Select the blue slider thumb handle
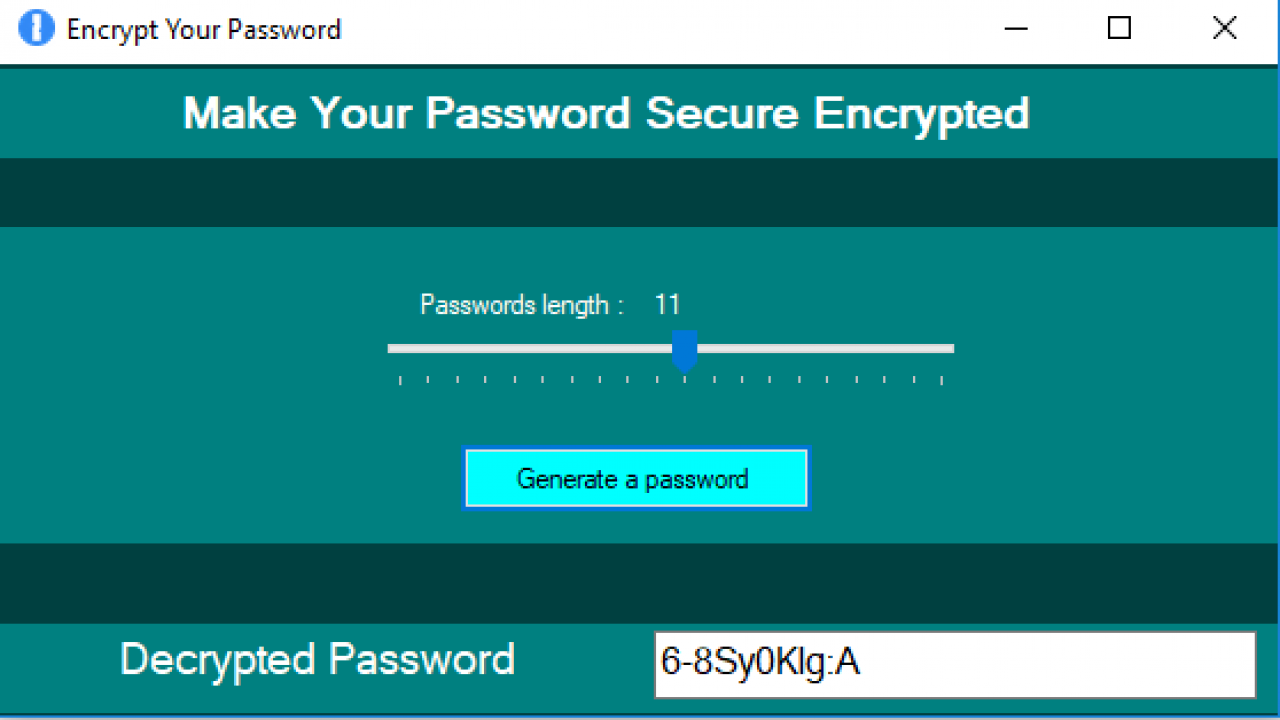1280x720 pixels. coord(684,350)
